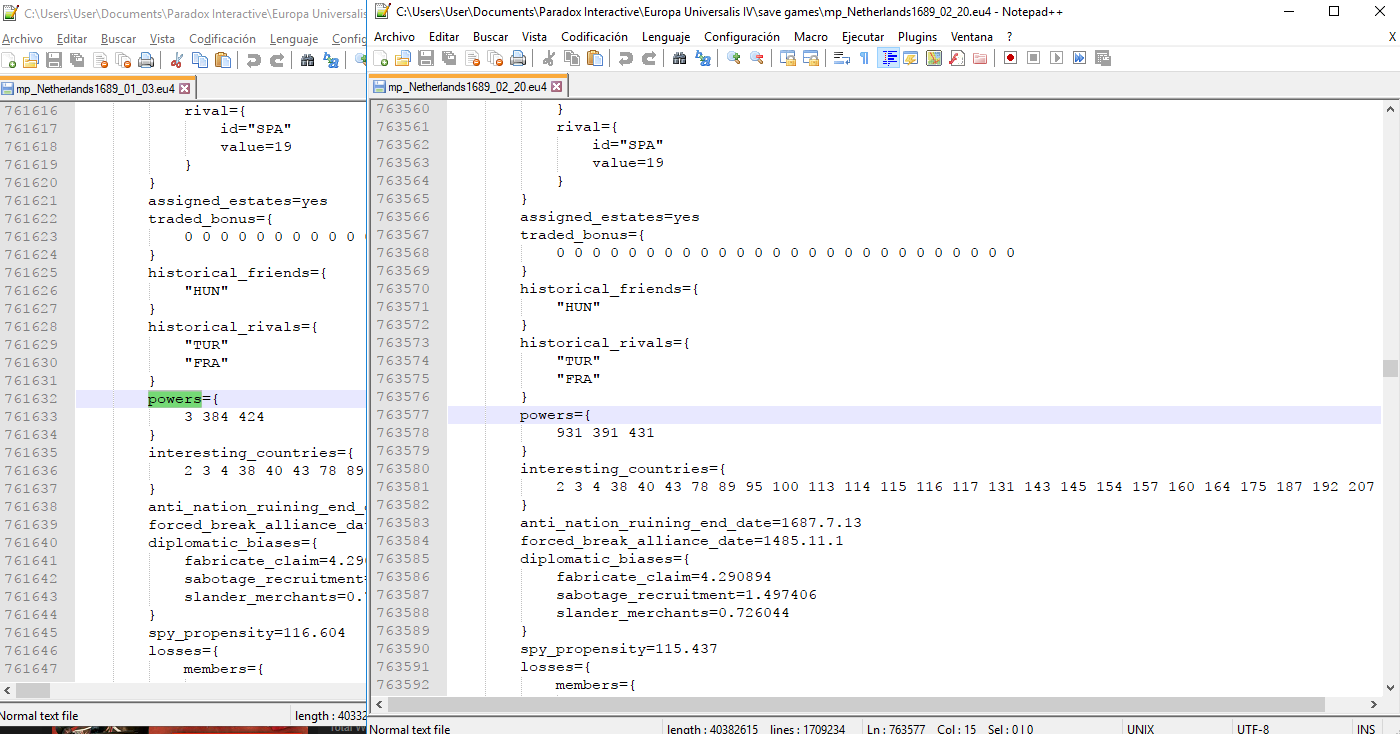
Task: Click the New file icon in right window
Action: click(381, 58)
